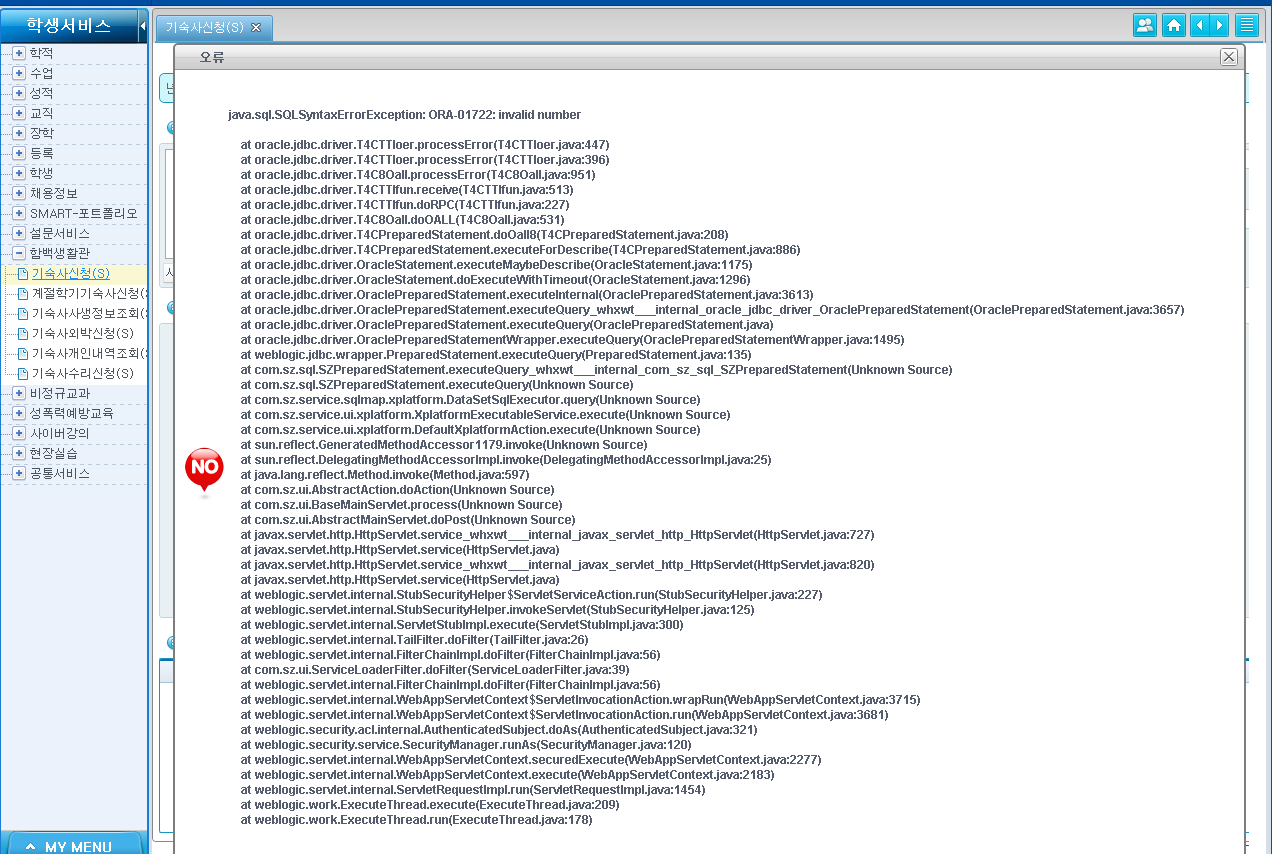Image resolution: width=1272 pixels, height=854 pixels.
Task: Close the 오류 error dialog
Action: tap(1229, 57)
